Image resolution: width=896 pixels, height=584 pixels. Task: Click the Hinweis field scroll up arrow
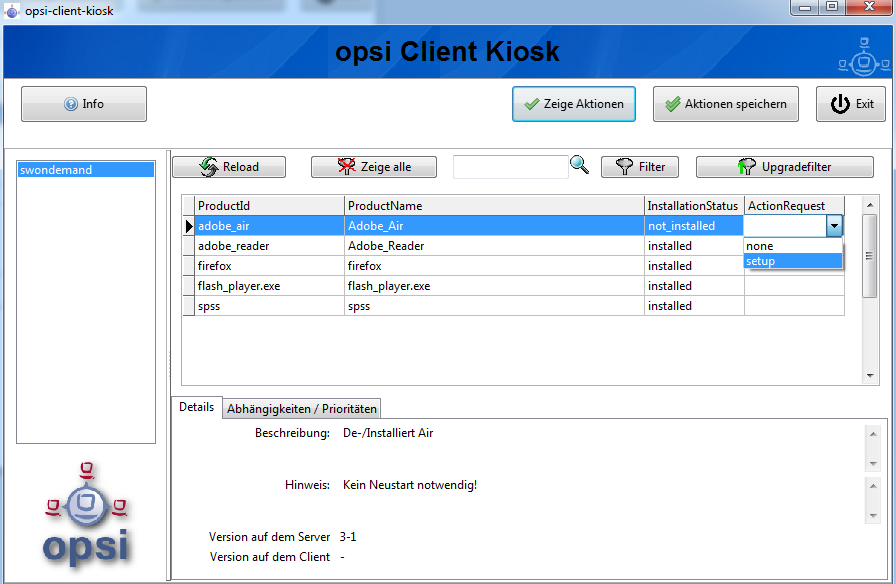(873, 486)
